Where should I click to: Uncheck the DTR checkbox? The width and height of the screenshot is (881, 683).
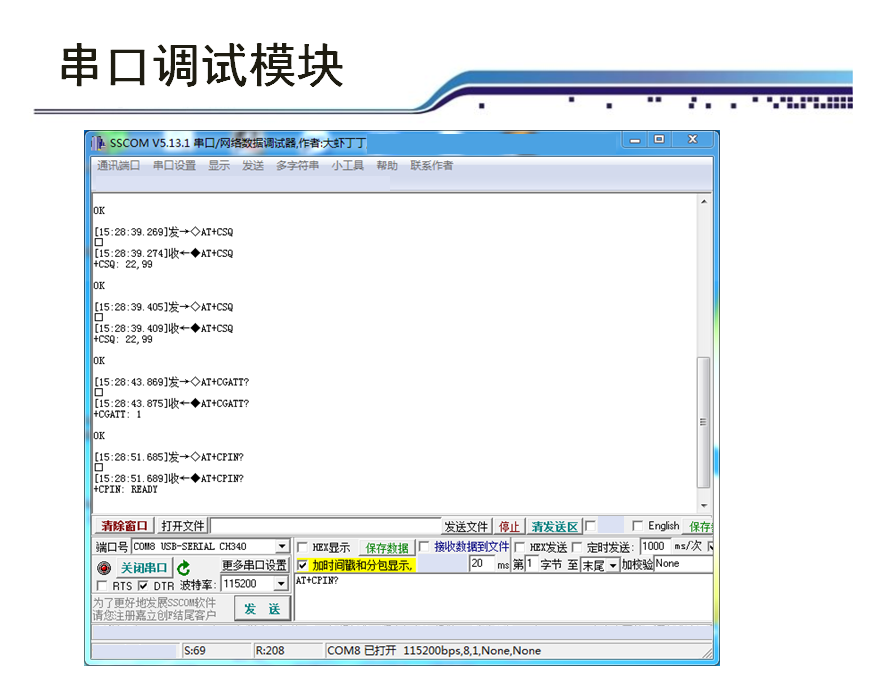(143, 586)
